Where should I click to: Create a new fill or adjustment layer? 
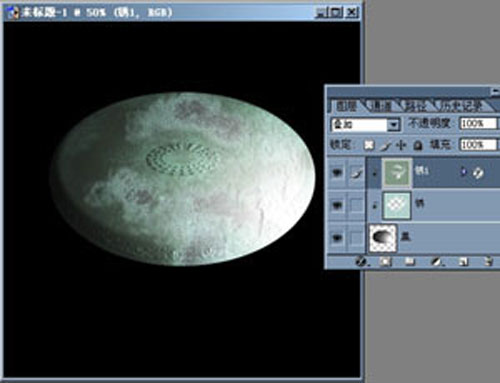(x=436, y=262)
